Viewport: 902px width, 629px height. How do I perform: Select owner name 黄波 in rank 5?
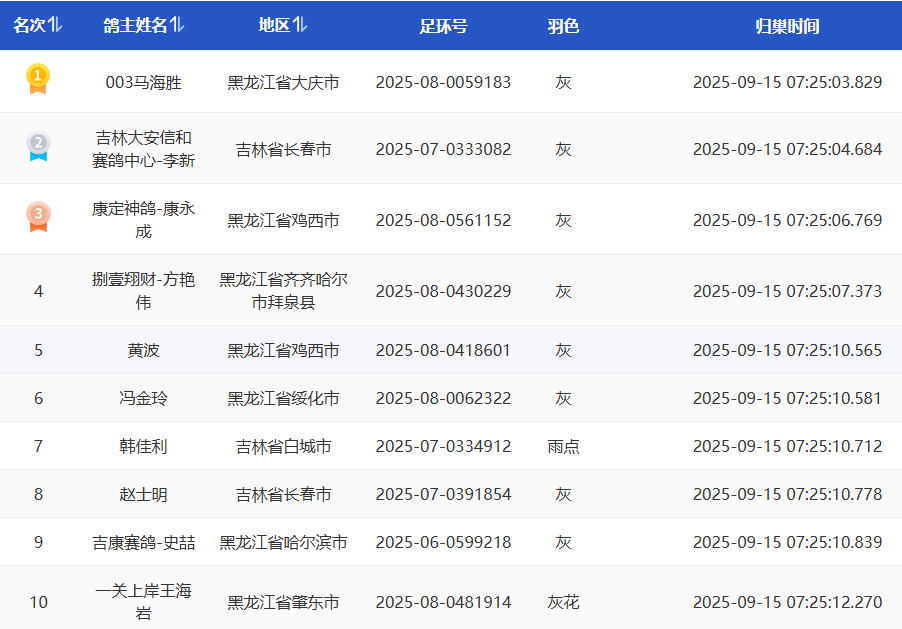[143, 350]
